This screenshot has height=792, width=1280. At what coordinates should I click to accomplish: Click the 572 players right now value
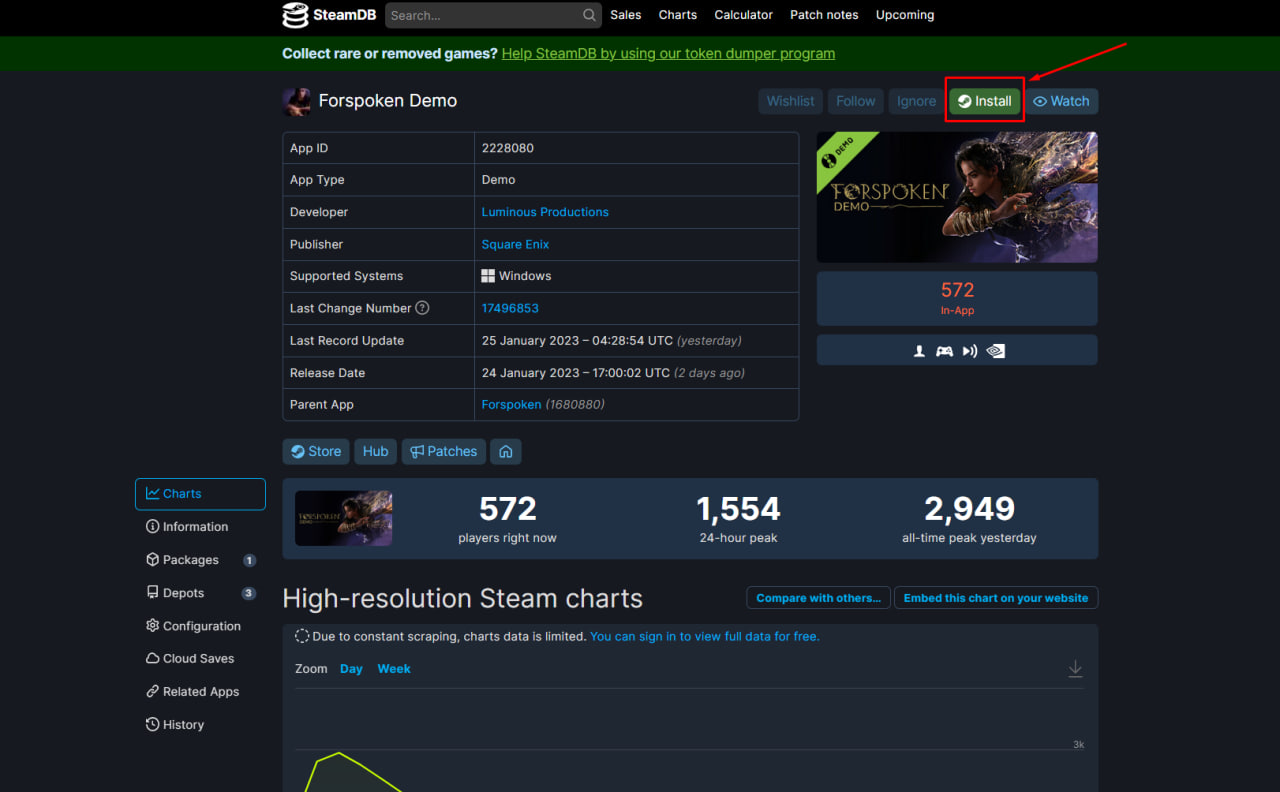507,509
